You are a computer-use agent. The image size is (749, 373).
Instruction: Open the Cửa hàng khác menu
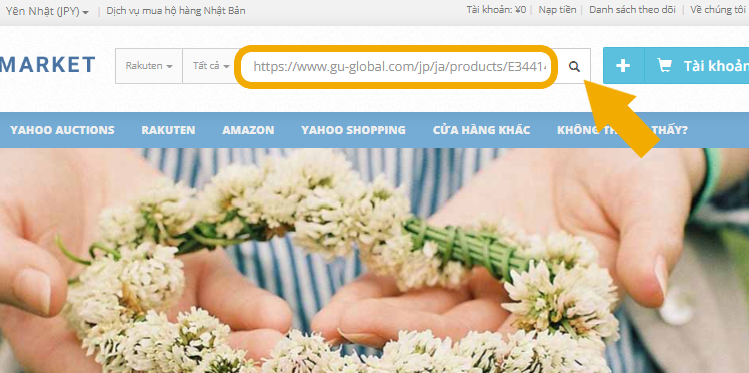point(482,130)
